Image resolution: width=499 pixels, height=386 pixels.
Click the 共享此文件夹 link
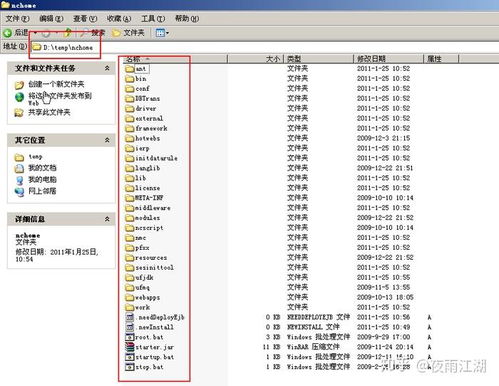point(49,112)
